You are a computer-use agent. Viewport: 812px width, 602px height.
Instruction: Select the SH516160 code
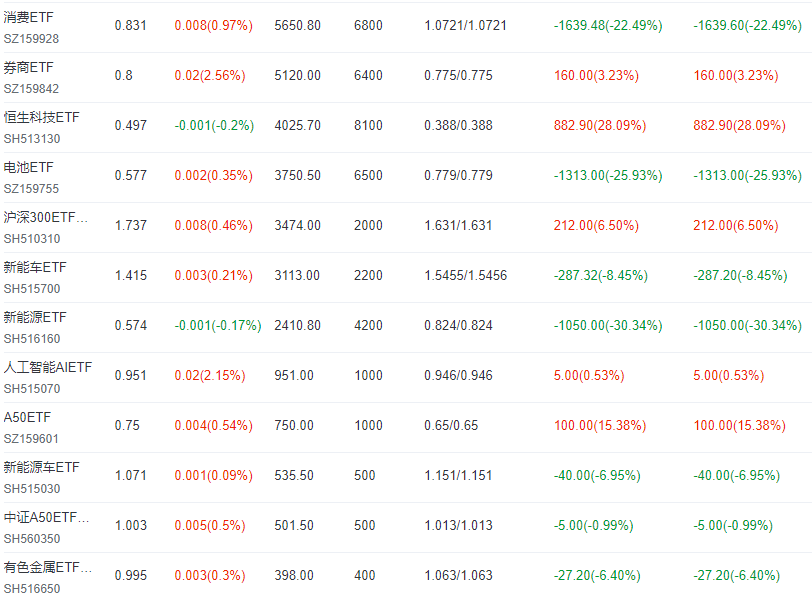click(x=32, y=339)
